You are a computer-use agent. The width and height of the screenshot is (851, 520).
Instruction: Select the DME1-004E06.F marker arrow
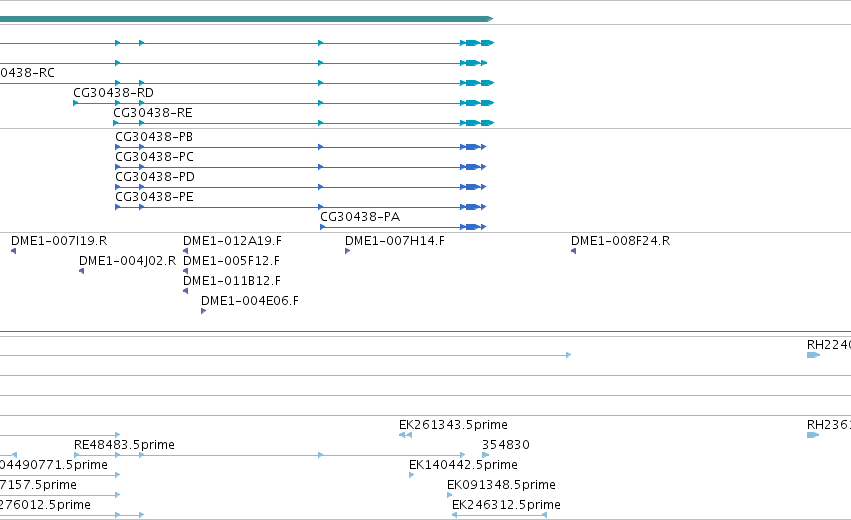[x=204, y=311]
